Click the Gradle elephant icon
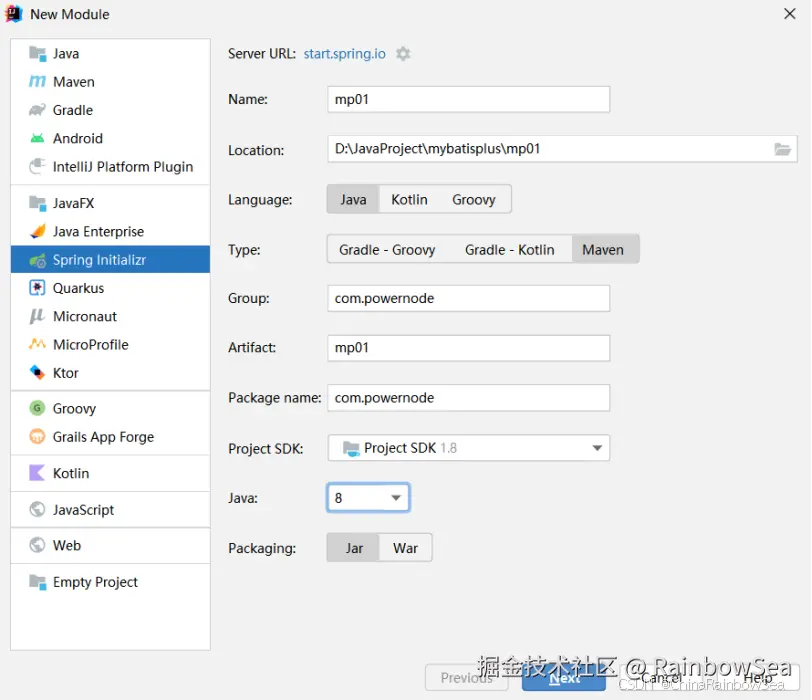Screen dimensions: 812x700 pyautogui.click(x=37, y=110)
